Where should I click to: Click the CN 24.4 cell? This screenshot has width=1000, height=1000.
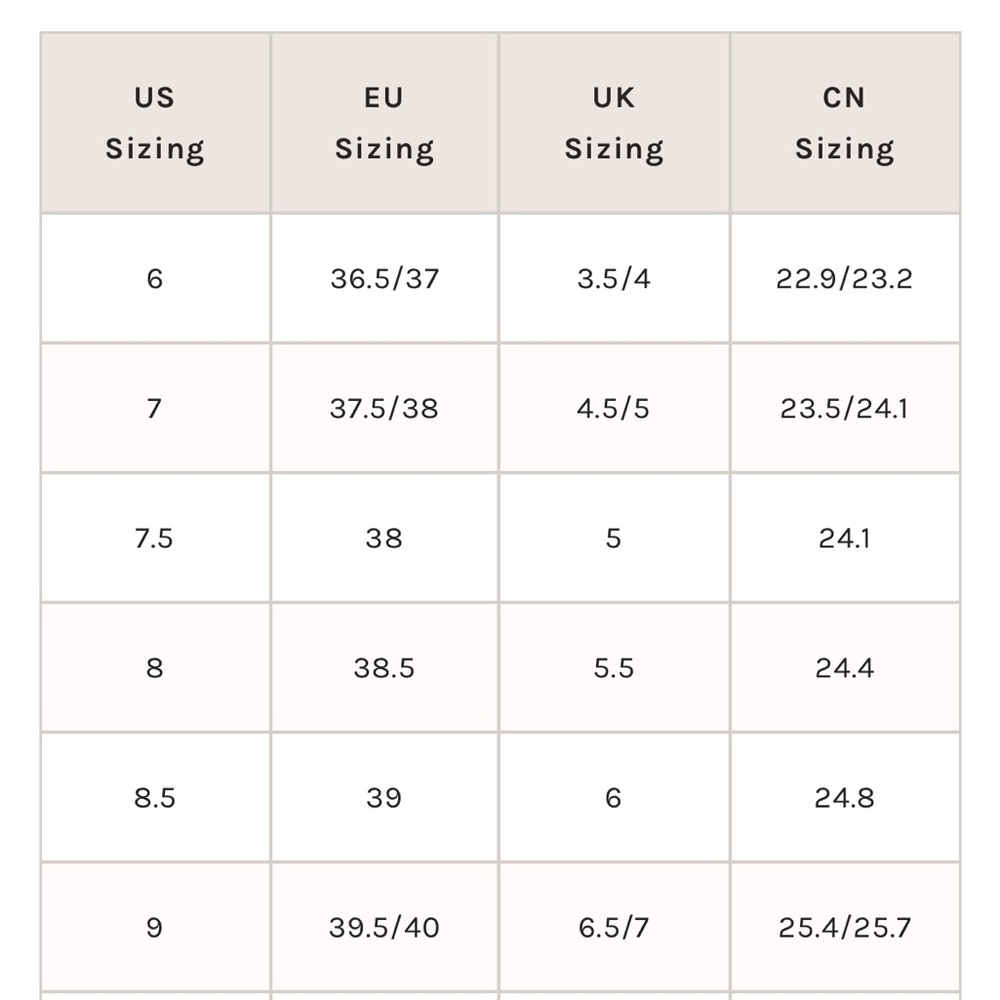(845, 668)
